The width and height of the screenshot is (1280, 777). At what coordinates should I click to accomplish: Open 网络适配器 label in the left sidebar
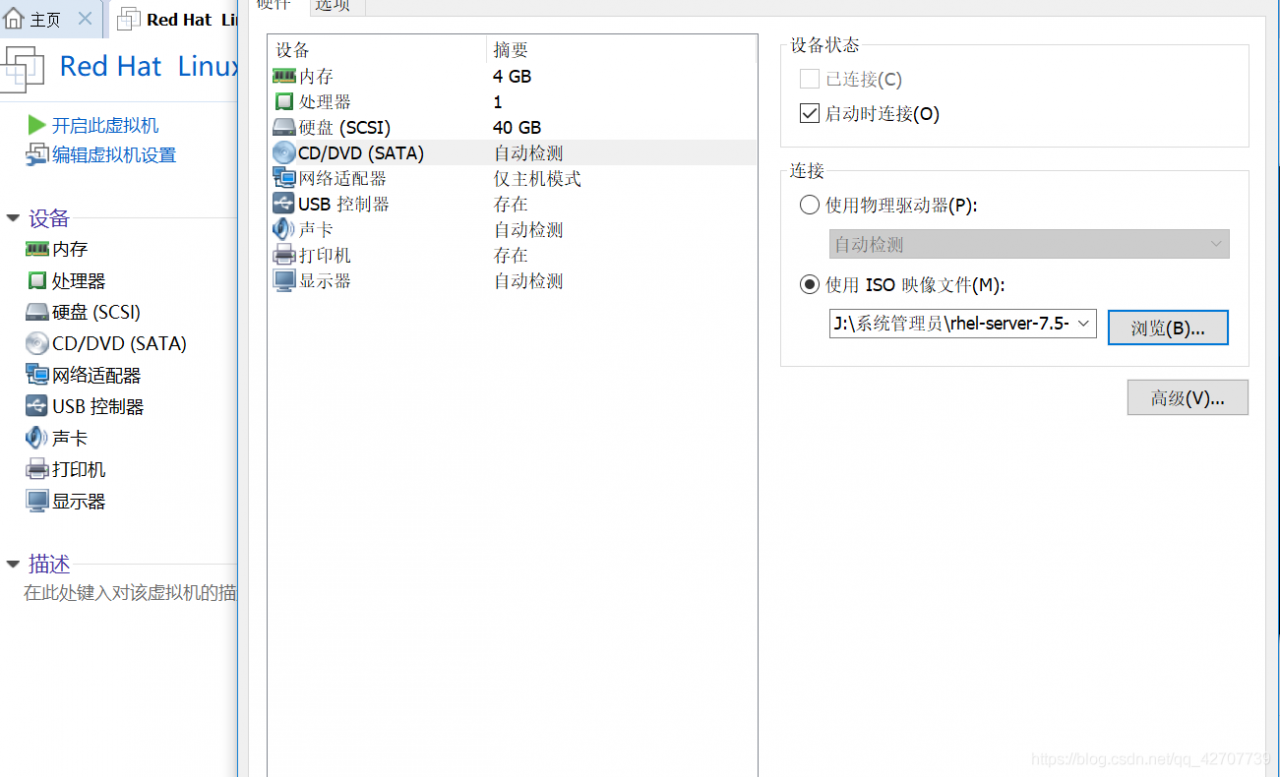[97, 375]
